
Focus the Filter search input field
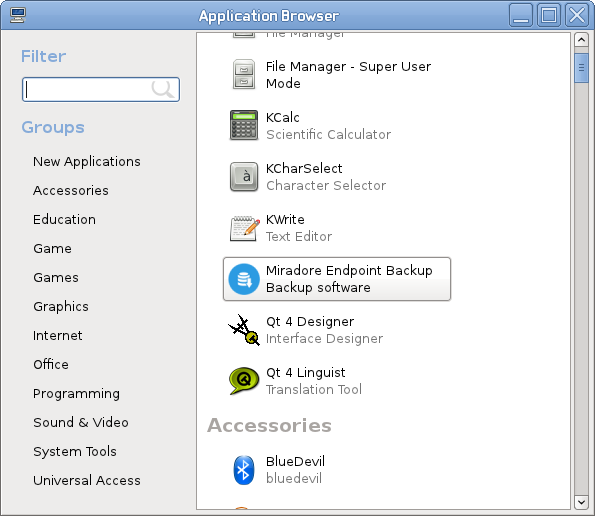pyautogui.click(x=101, y=90)
